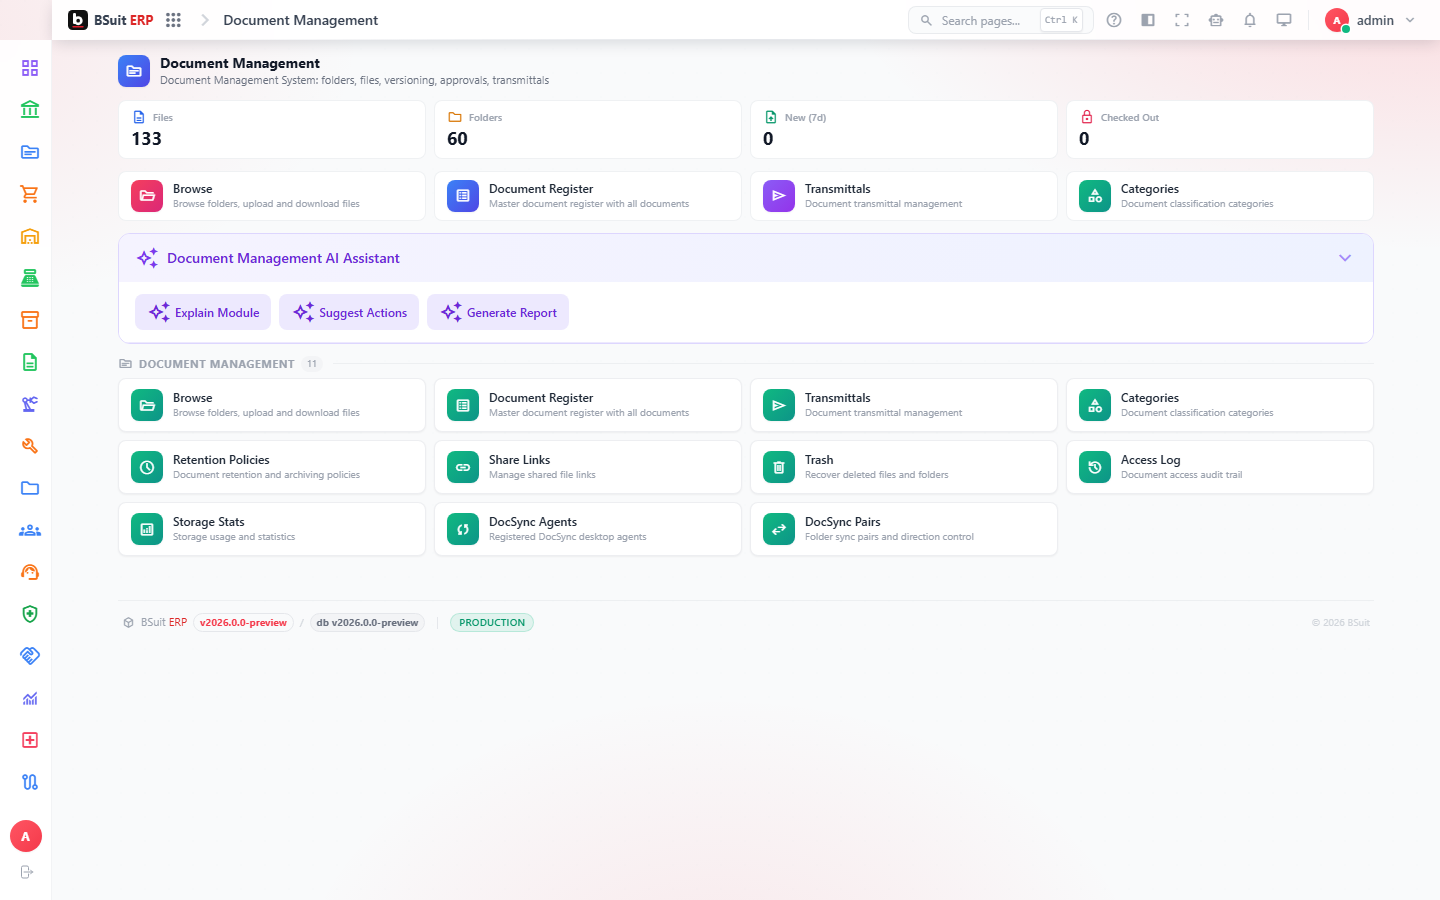
Task: Open the Share Links card
Action: tap(588, 467)
